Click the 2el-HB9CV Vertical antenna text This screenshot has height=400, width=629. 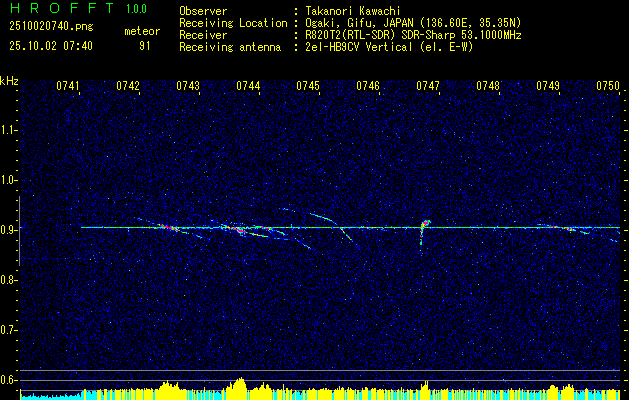[387, 47]
